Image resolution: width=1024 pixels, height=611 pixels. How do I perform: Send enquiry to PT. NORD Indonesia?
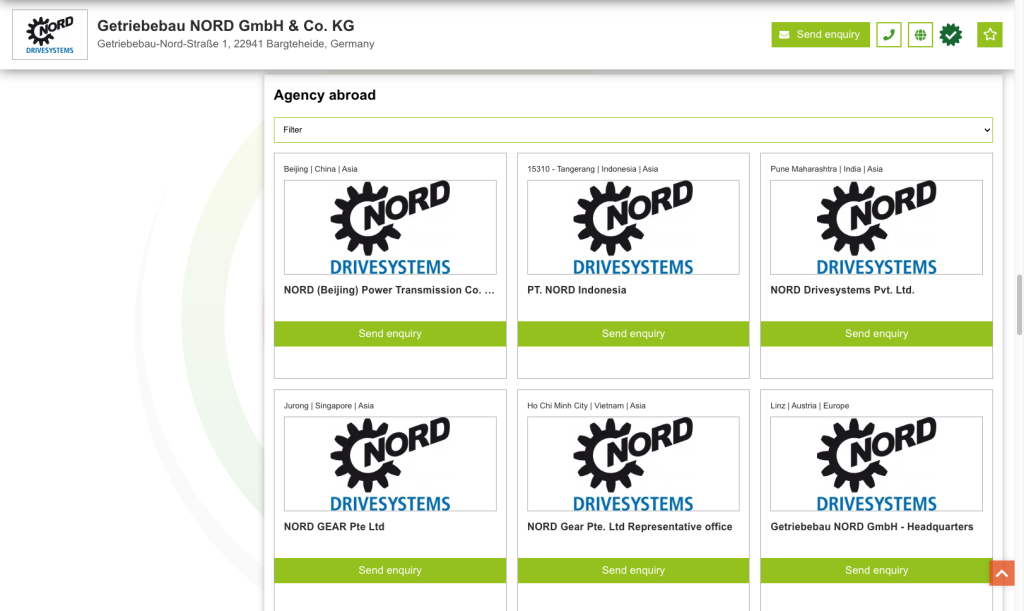point(633,334)
